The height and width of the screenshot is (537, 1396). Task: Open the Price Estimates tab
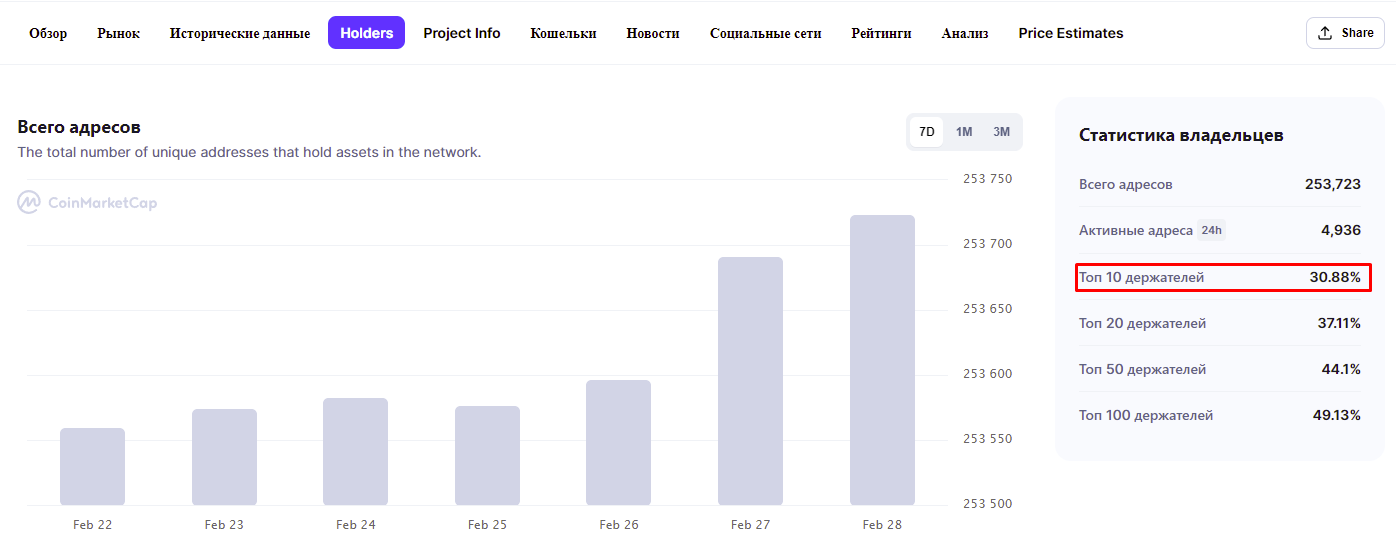click(1071, 33)
